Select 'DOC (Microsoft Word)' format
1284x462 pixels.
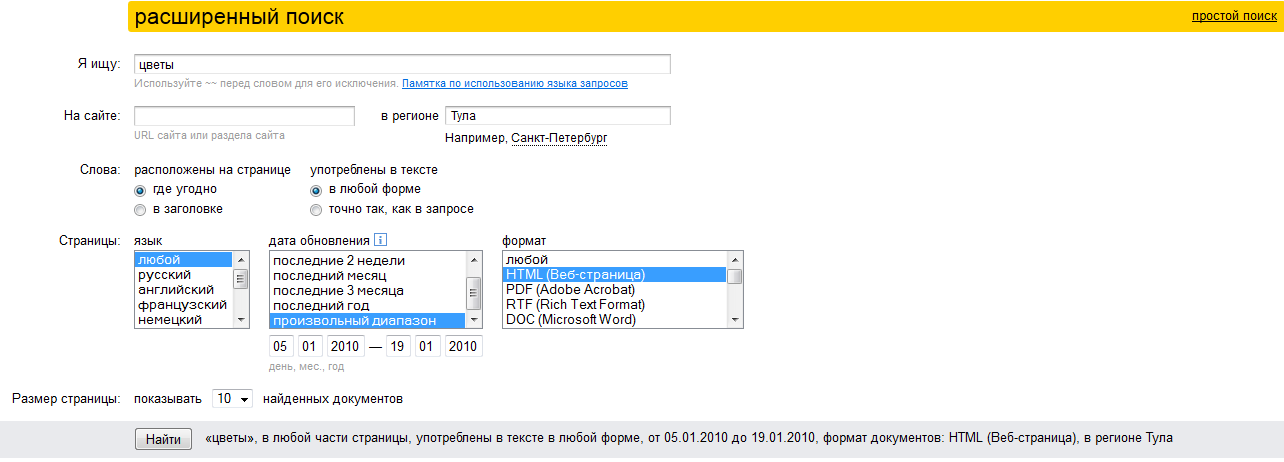pyautogui.click(x=615, y=319)
